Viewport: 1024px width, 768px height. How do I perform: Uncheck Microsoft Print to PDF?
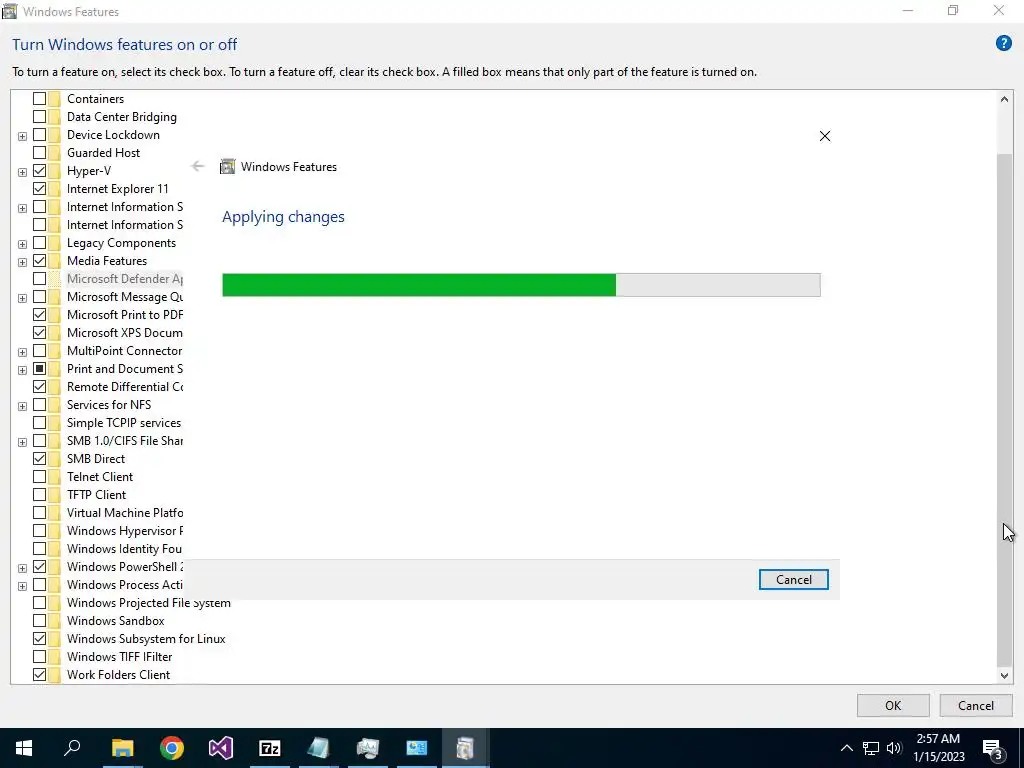point(39,315)
